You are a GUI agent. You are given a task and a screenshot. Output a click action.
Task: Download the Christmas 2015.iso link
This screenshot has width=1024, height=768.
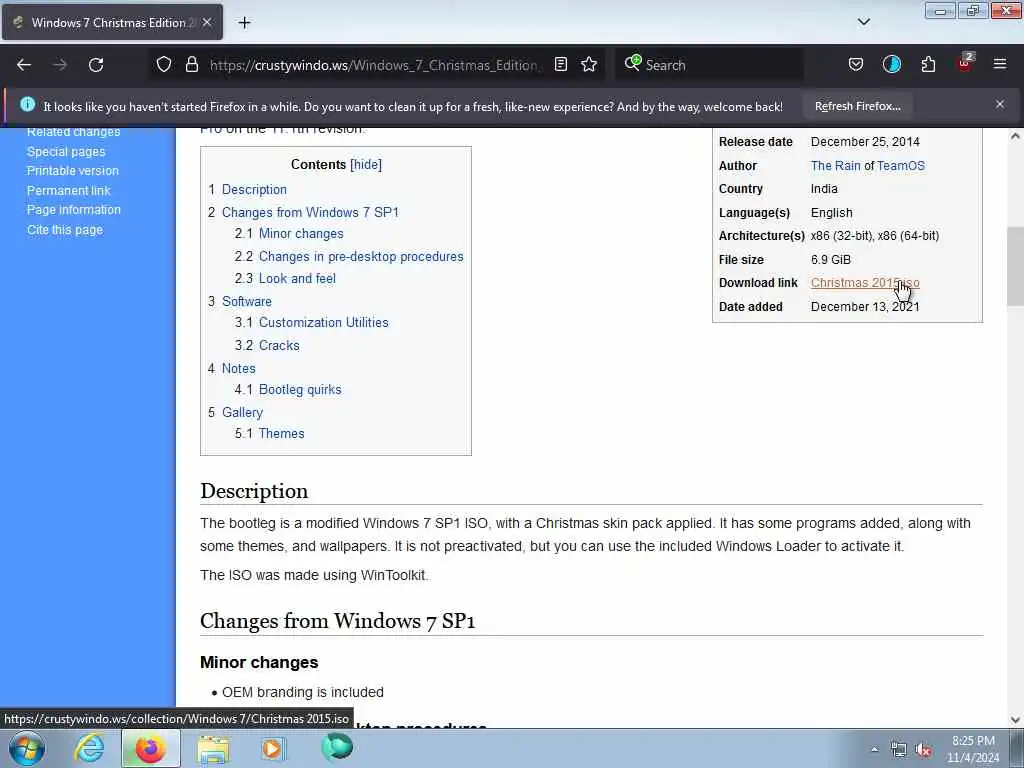[x=865, y=283]
